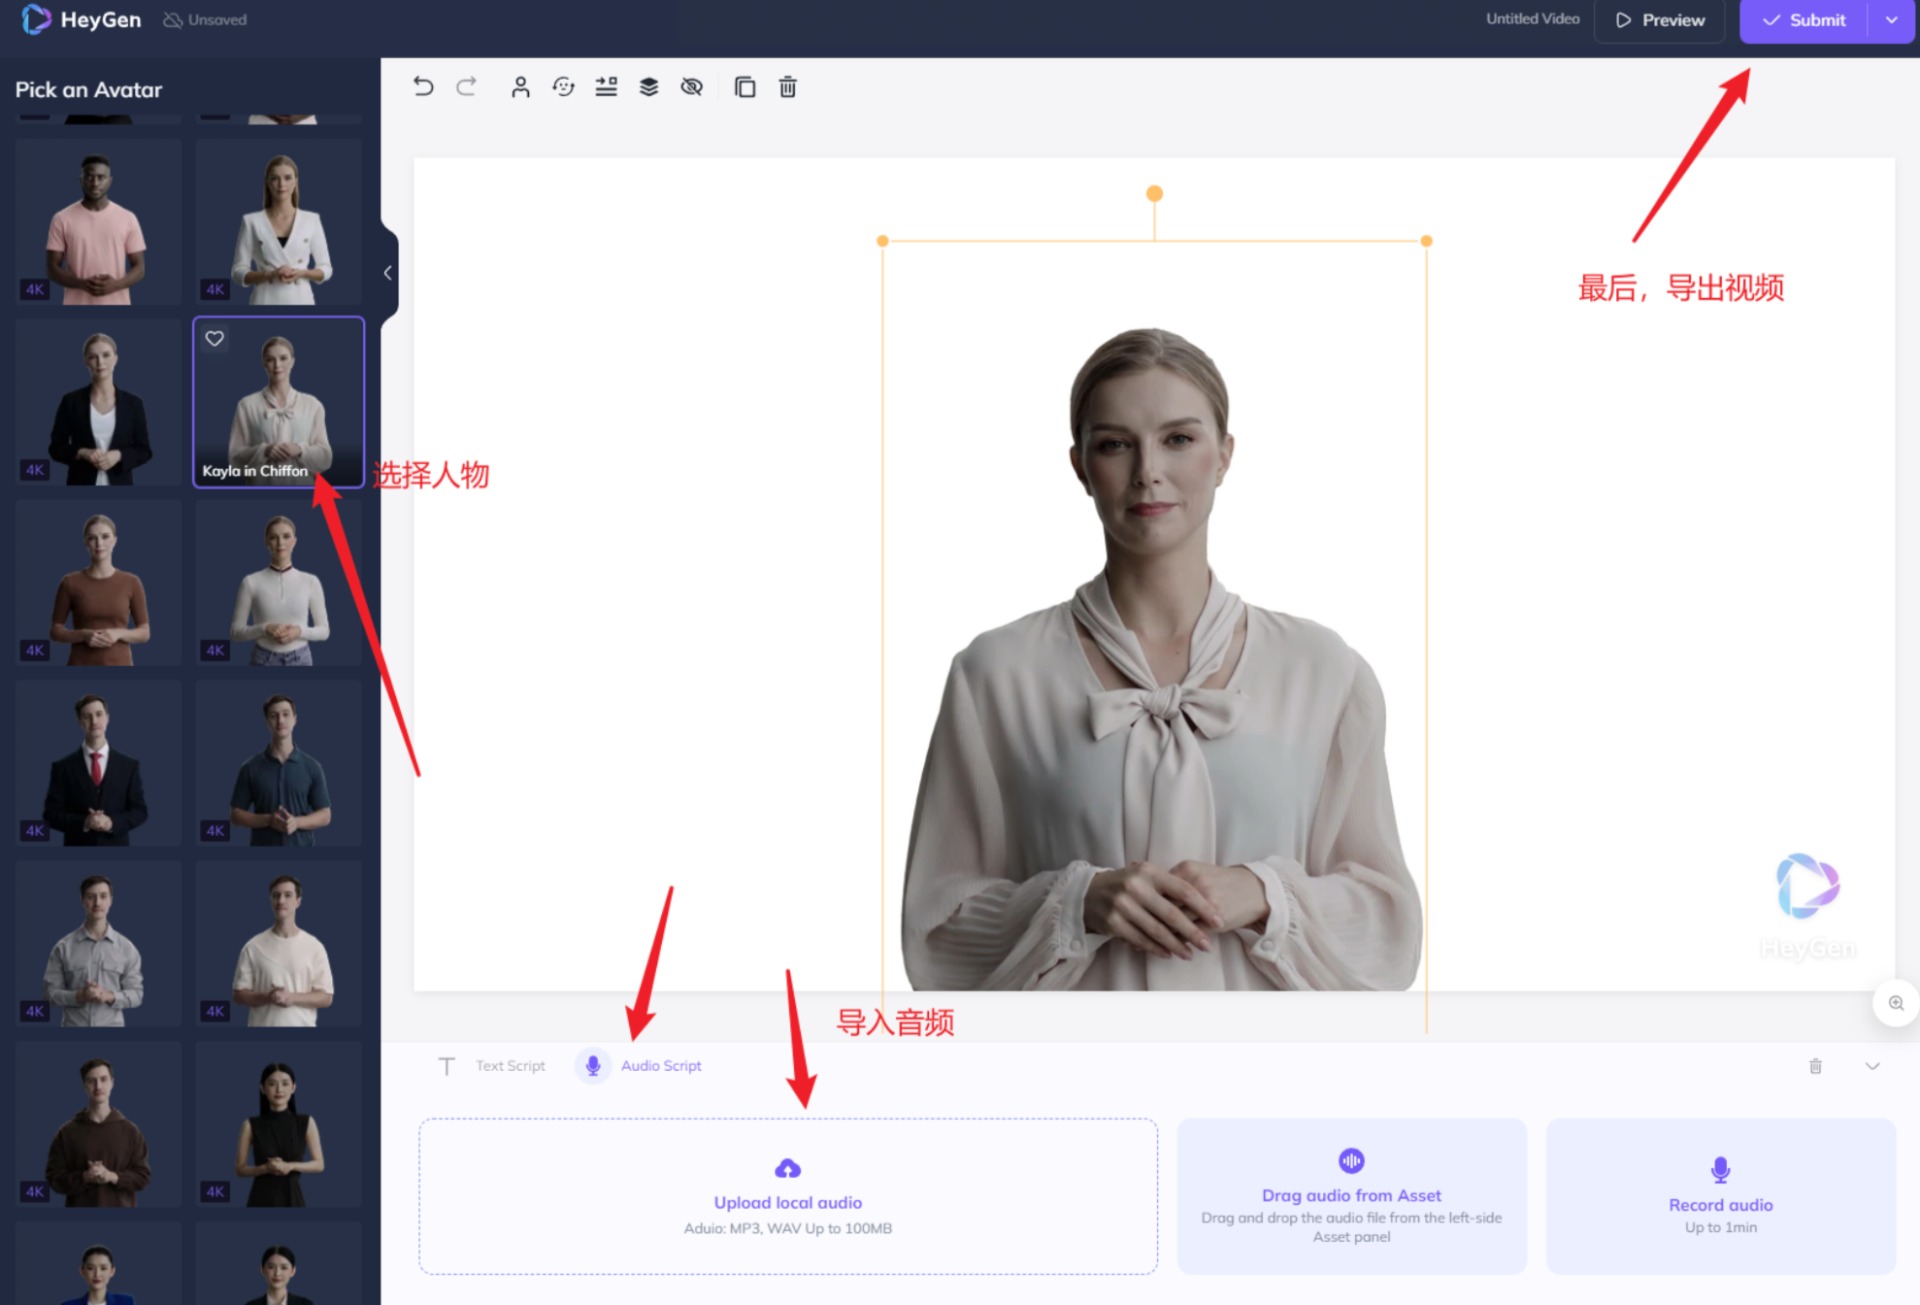Select the woman in white sweater avatar
Viewport: 1920px width, 1305px height.
tap(279, 583)
